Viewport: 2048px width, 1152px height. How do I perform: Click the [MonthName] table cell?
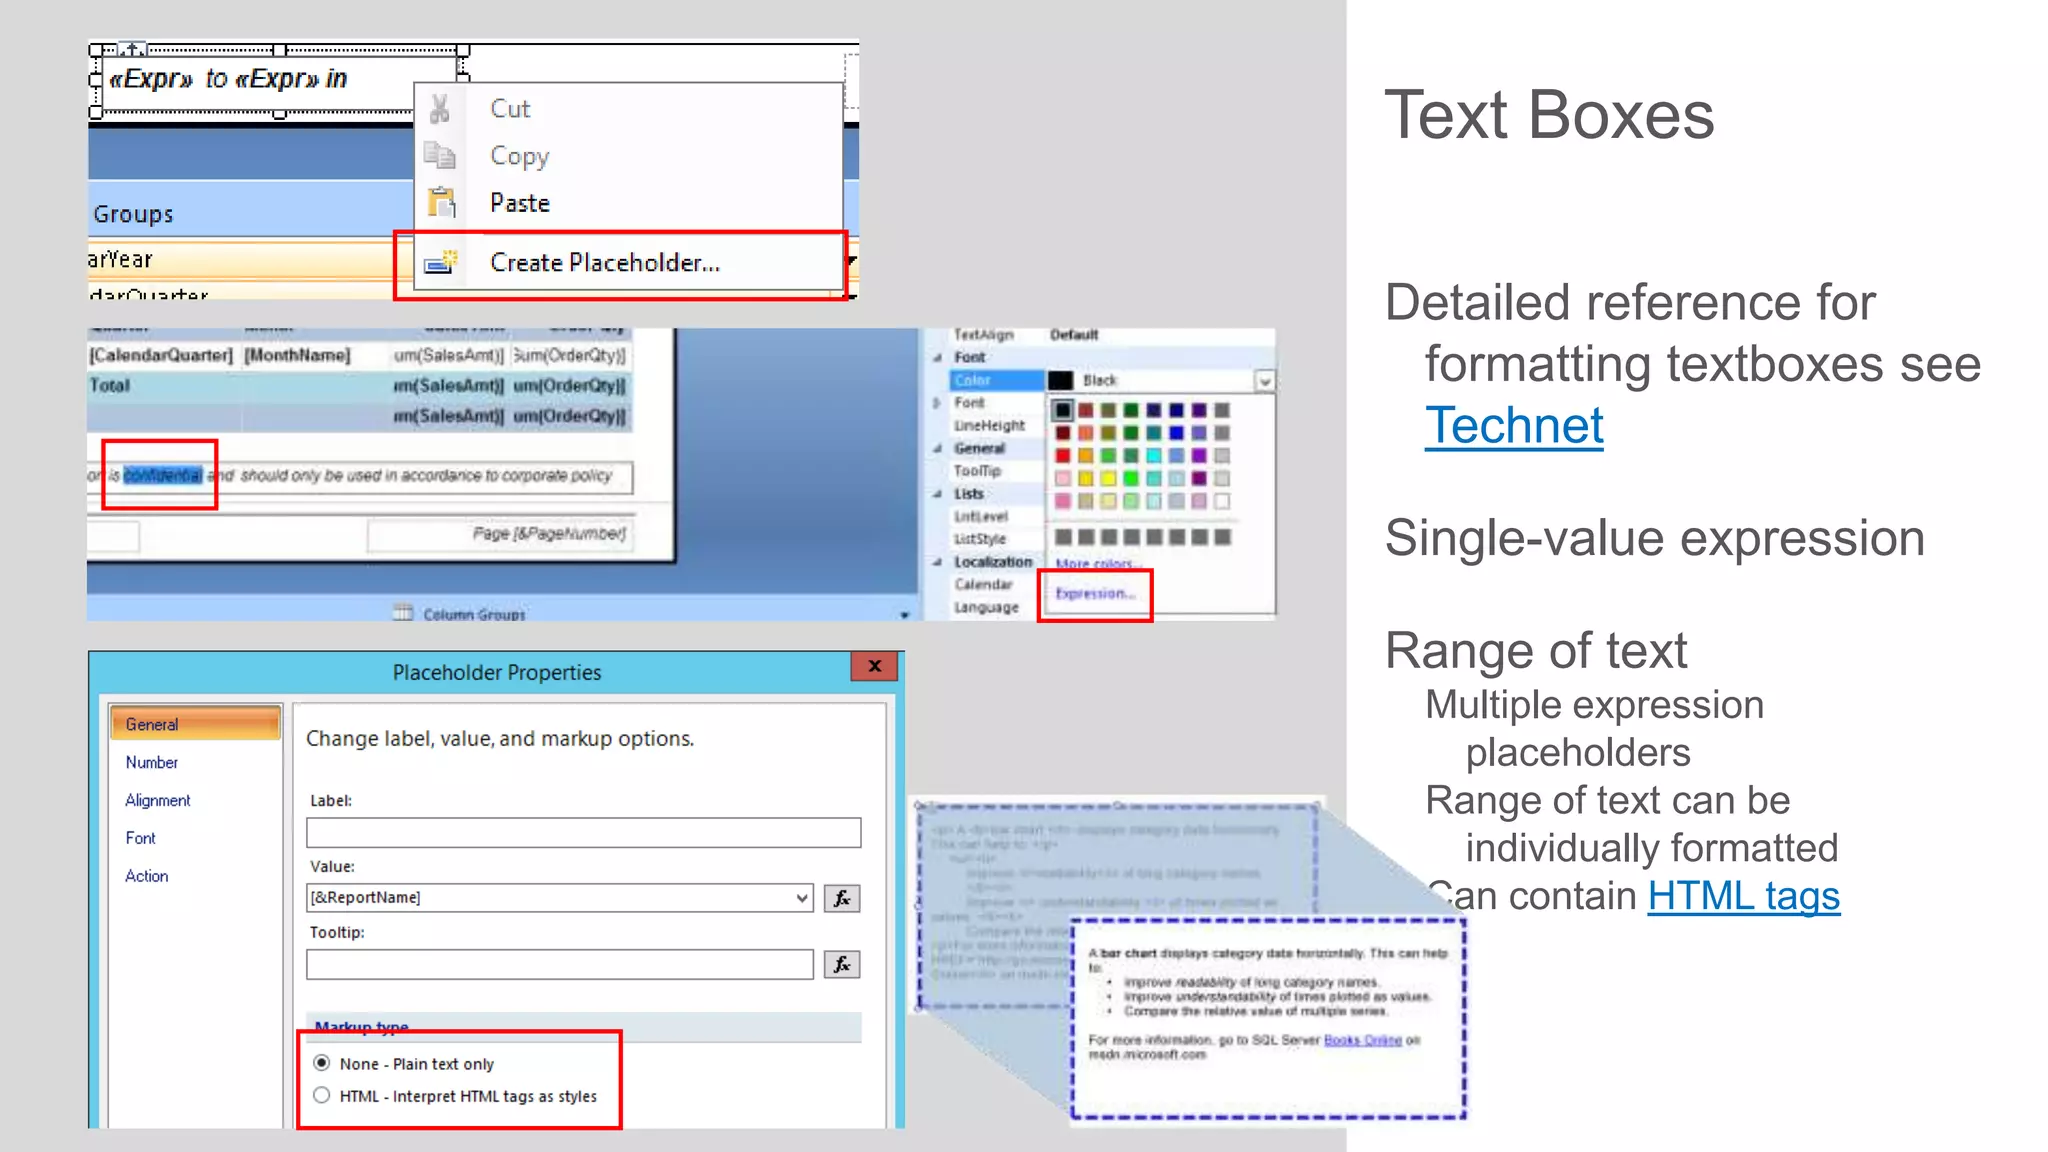(x=298, y=356)
